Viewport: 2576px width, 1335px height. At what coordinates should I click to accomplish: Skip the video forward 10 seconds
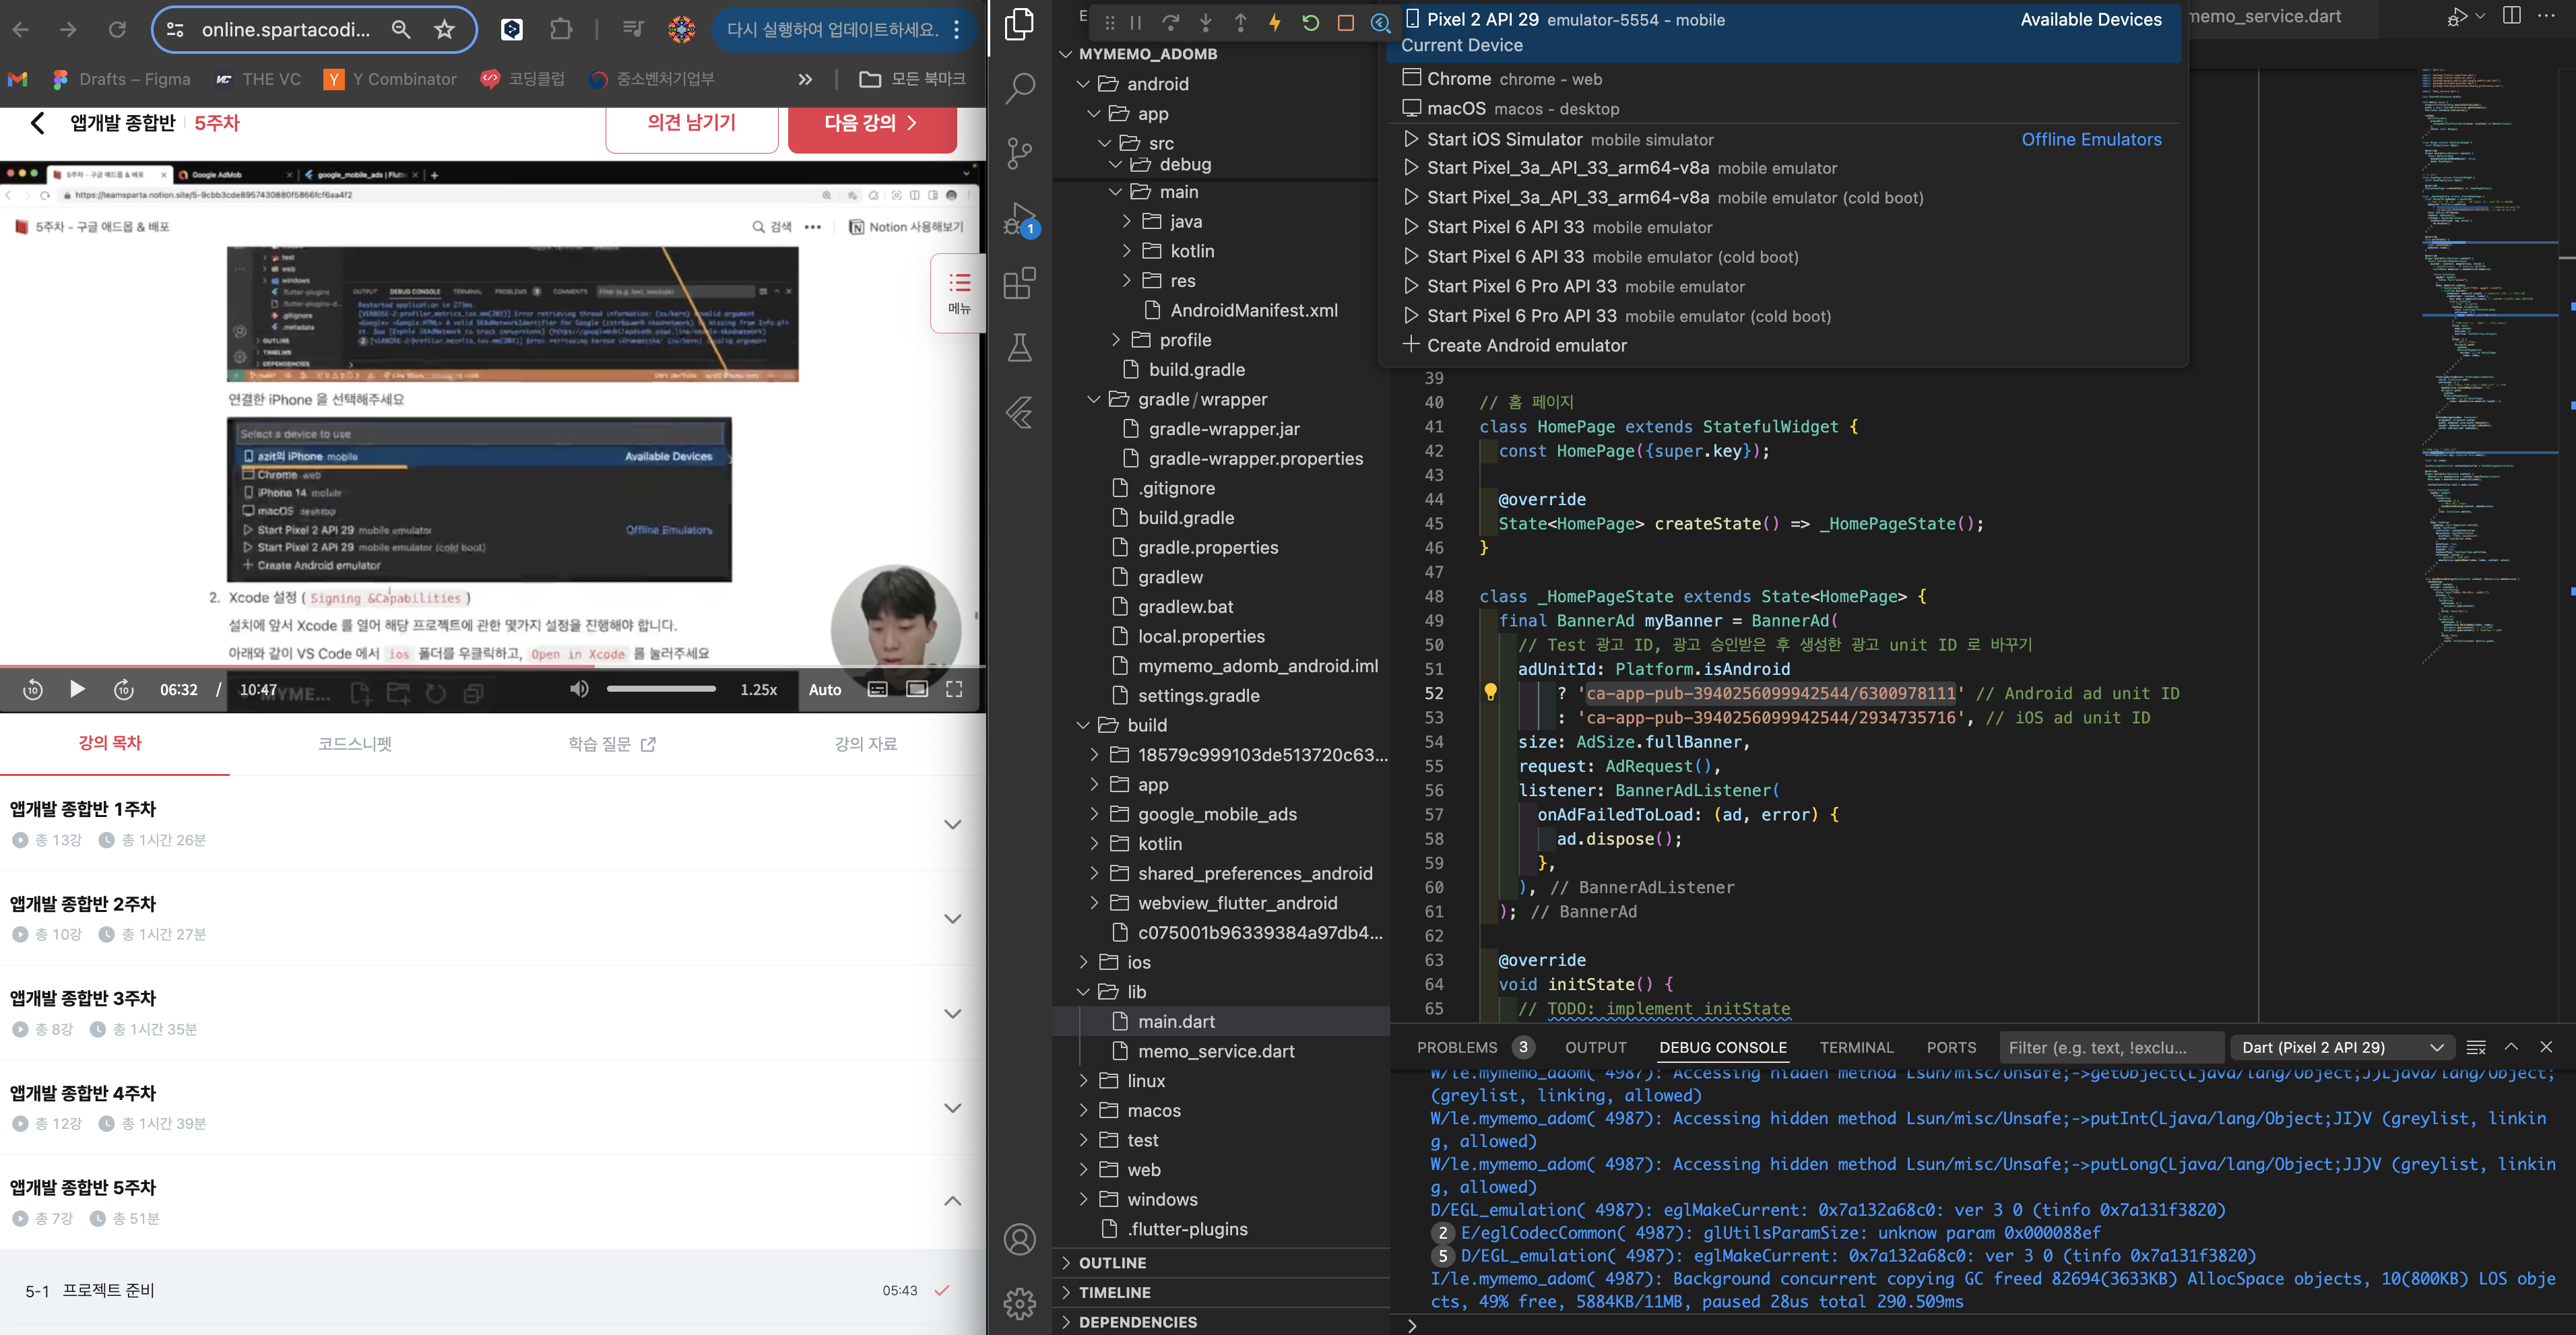coord(124,689)
